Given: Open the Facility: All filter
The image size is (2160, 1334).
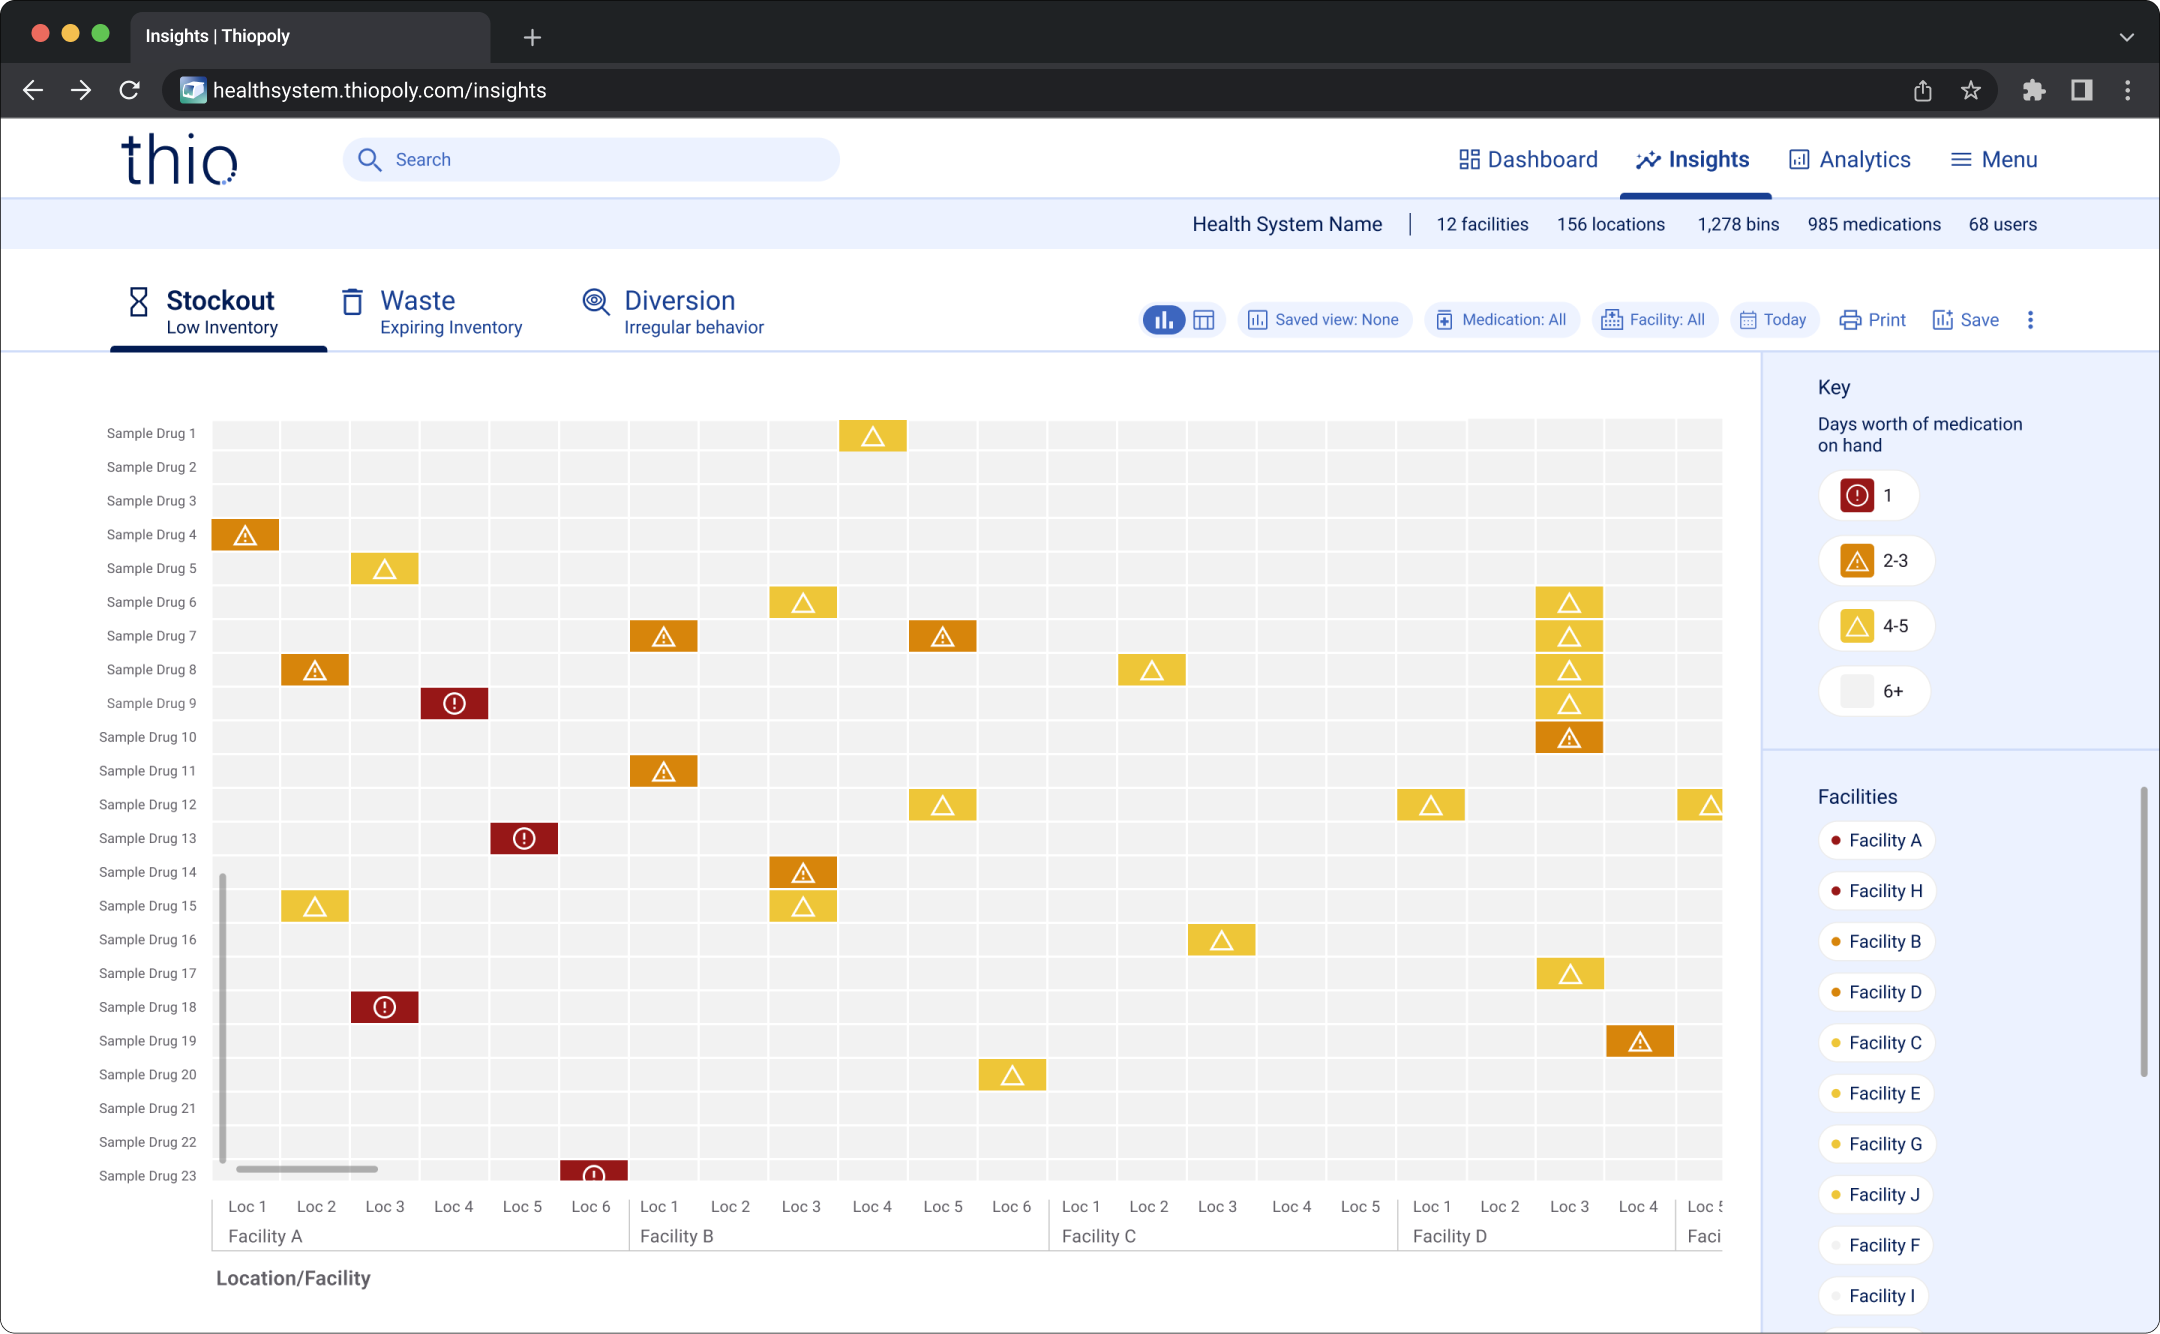Looking at the screenshot, I should coord(1654,320).
